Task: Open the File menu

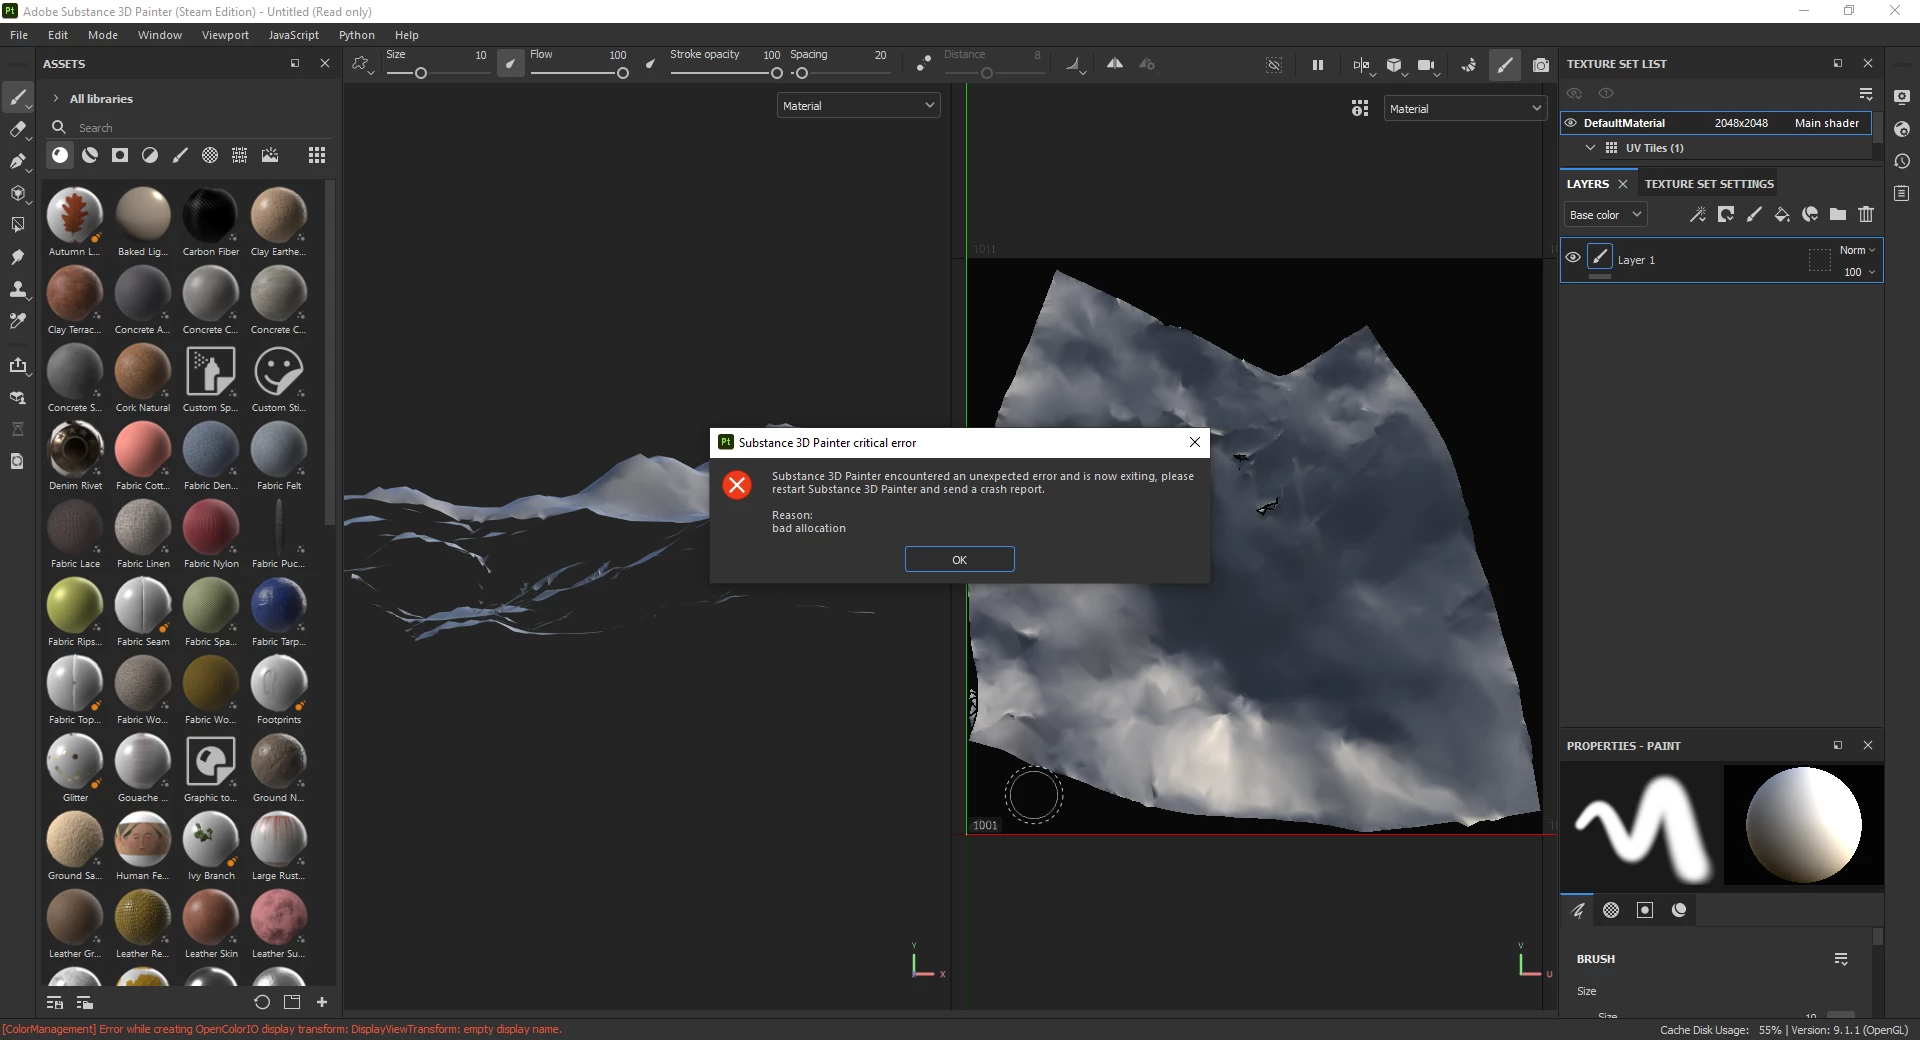Action: 19,35
